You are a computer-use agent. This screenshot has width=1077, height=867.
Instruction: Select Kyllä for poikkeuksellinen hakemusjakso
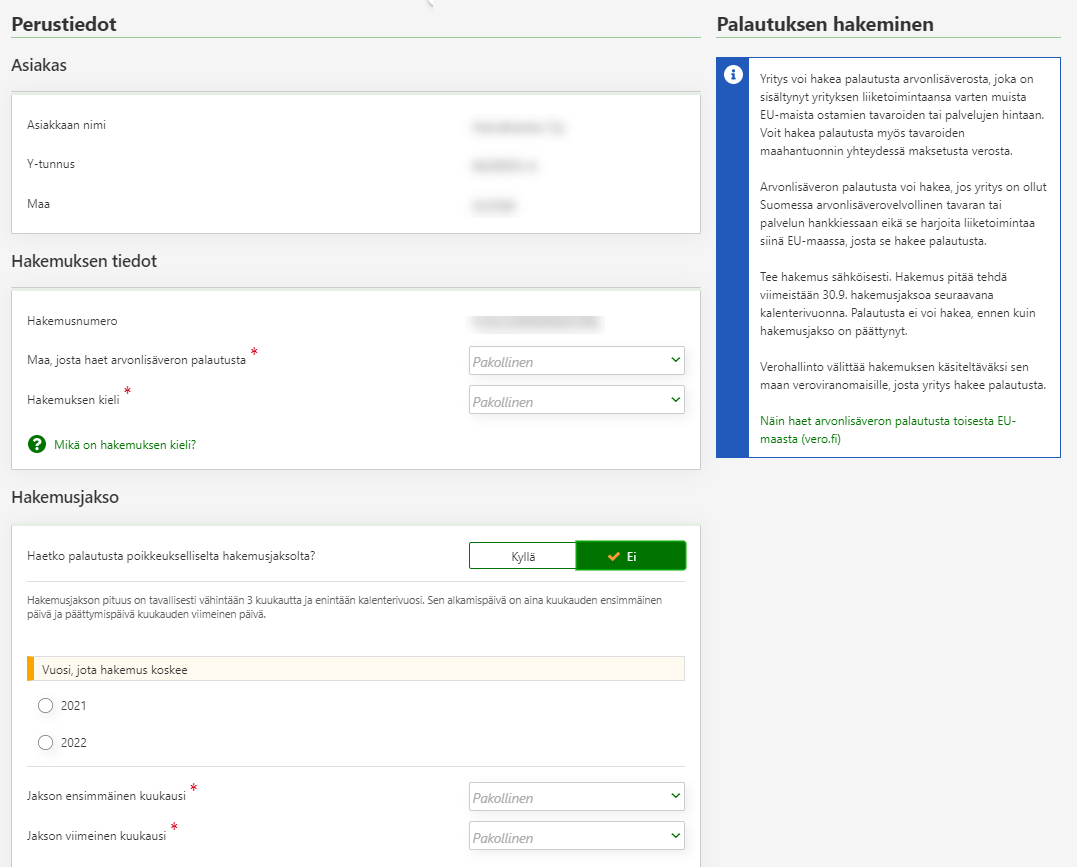click(x=522, y=556)
